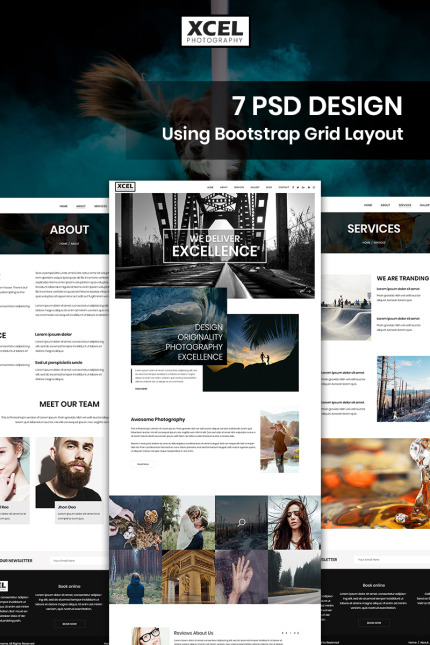Open SERVICES in the center page nav
Image resolution: width=430 pixels, height=645 pixels.
239,187
